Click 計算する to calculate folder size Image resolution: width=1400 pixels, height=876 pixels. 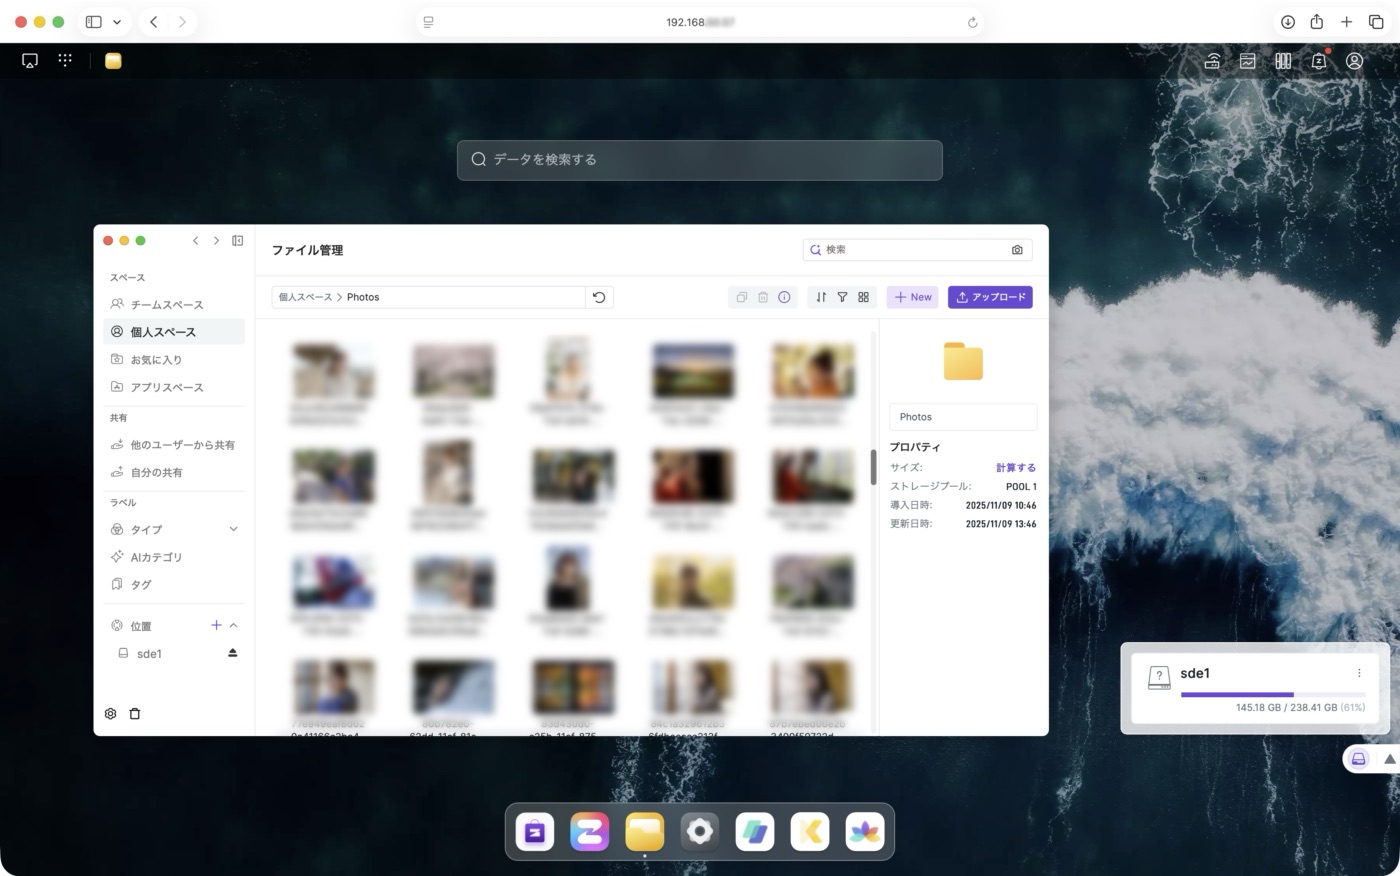point(1015,468)
